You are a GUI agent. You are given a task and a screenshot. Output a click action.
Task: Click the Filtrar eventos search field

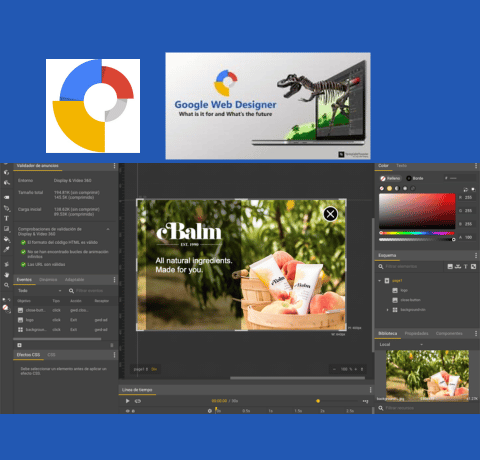tap(89, 291)
